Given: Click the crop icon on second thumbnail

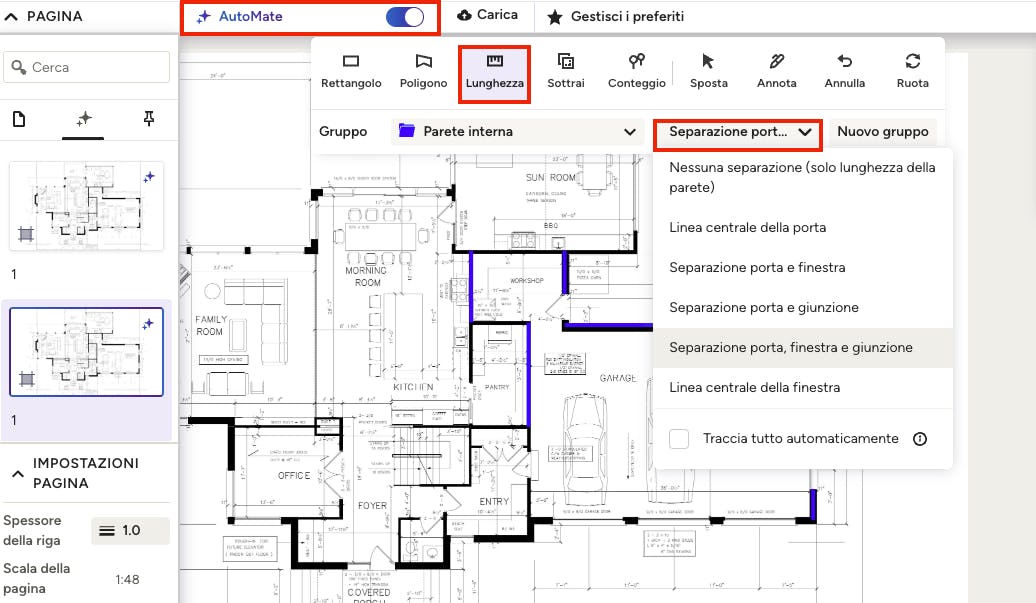Looking at the screenshot, I should point(26,379).
